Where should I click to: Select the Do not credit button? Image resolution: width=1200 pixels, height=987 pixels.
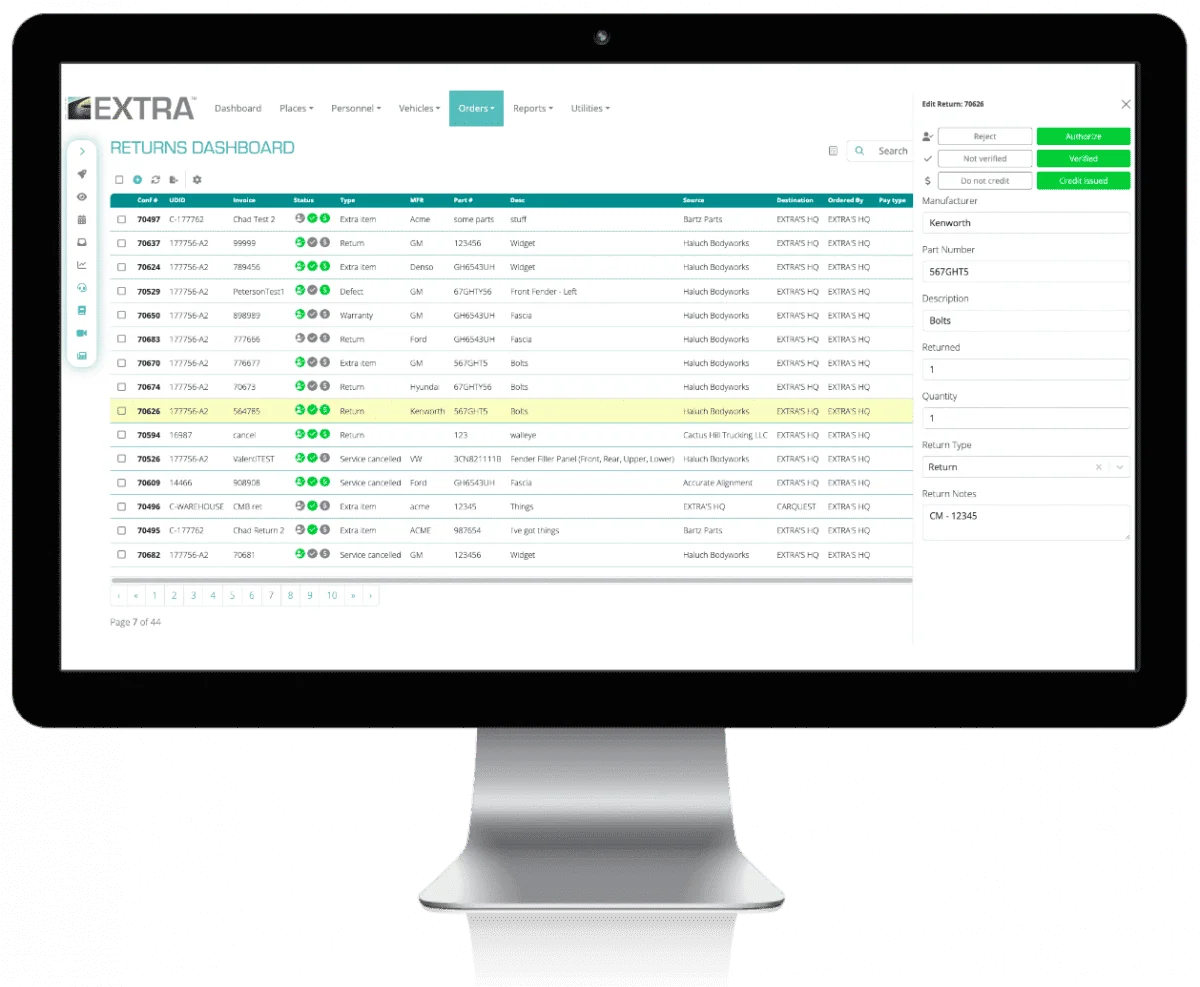click(985, 181)
